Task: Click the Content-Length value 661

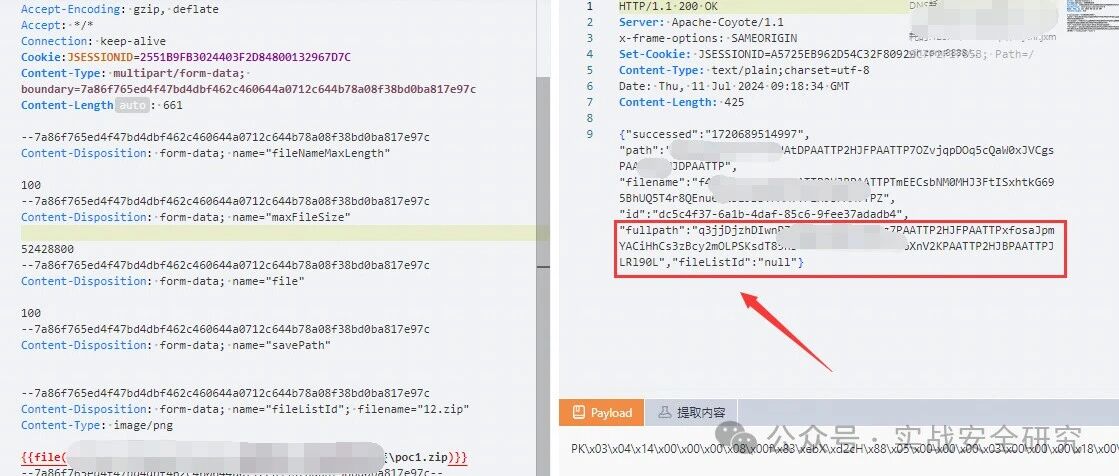Action: click(173, 105)
